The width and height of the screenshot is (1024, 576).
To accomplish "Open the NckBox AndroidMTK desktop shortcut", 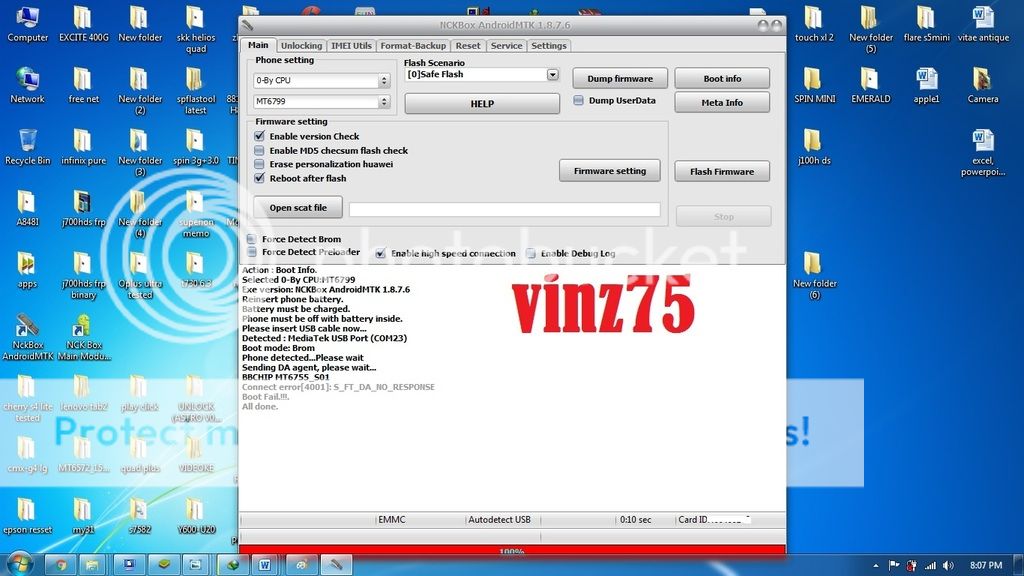I will 27,328.
